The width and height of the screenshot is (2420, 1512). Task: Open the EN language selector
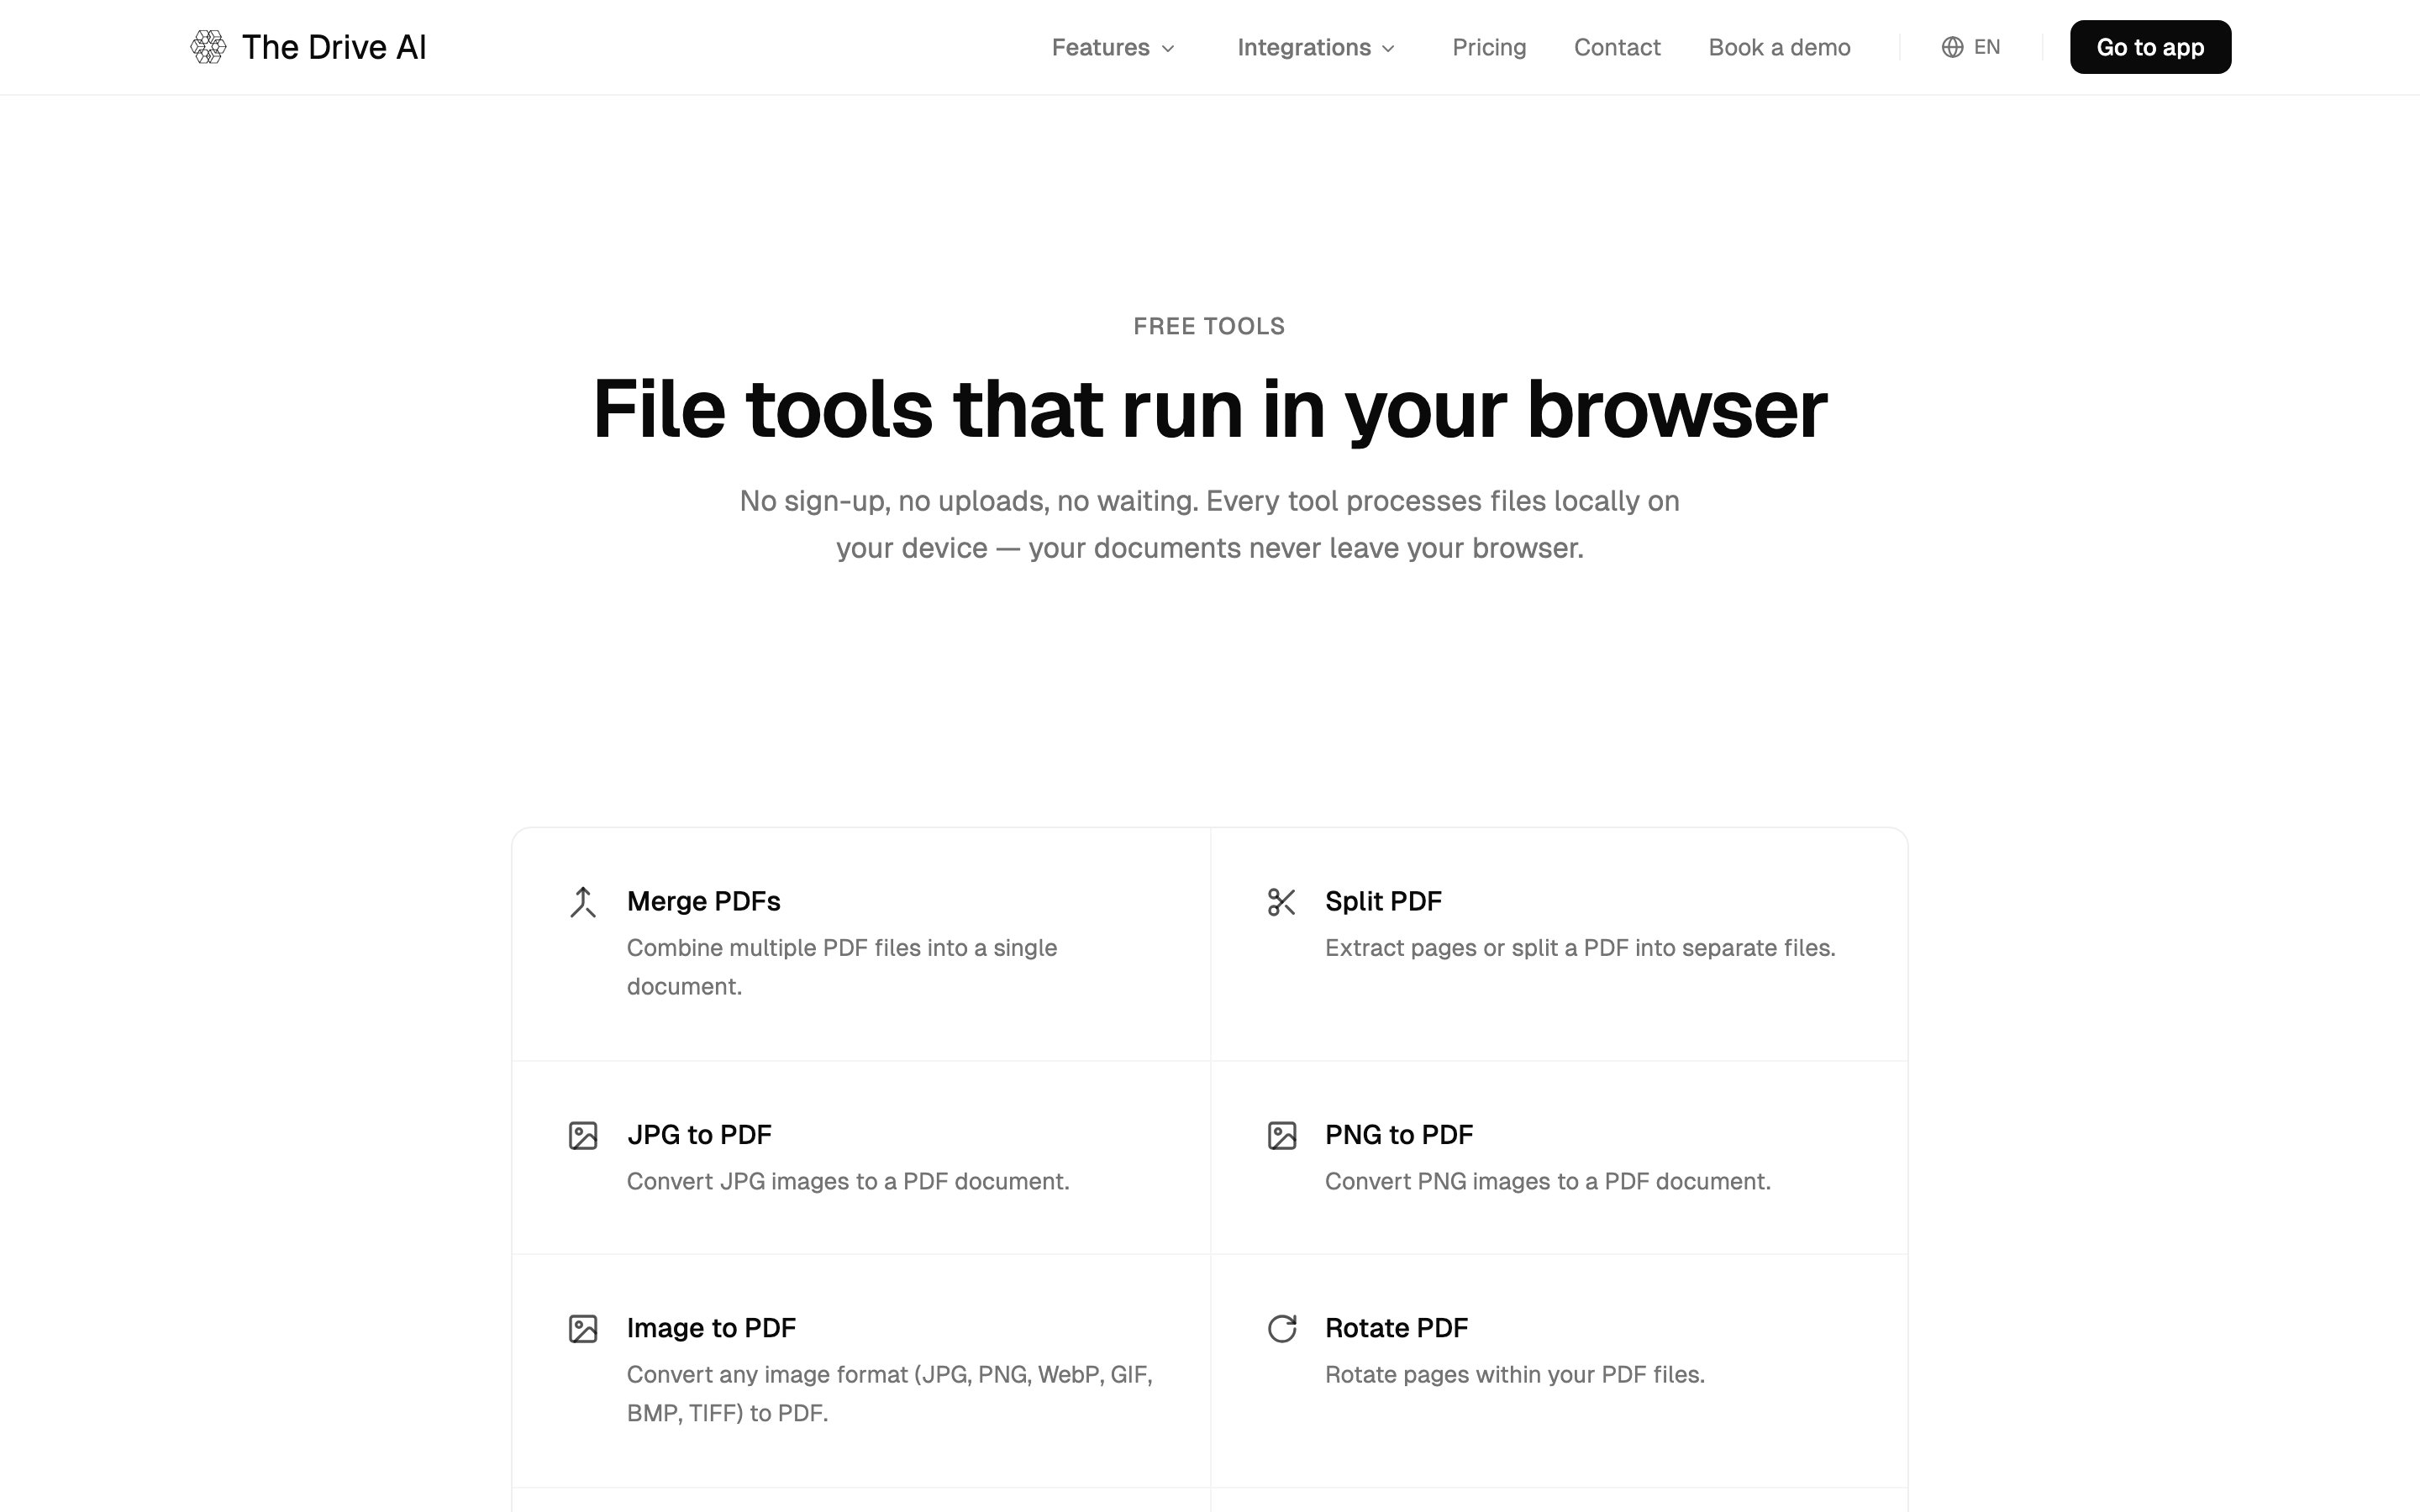point(1970,47)
